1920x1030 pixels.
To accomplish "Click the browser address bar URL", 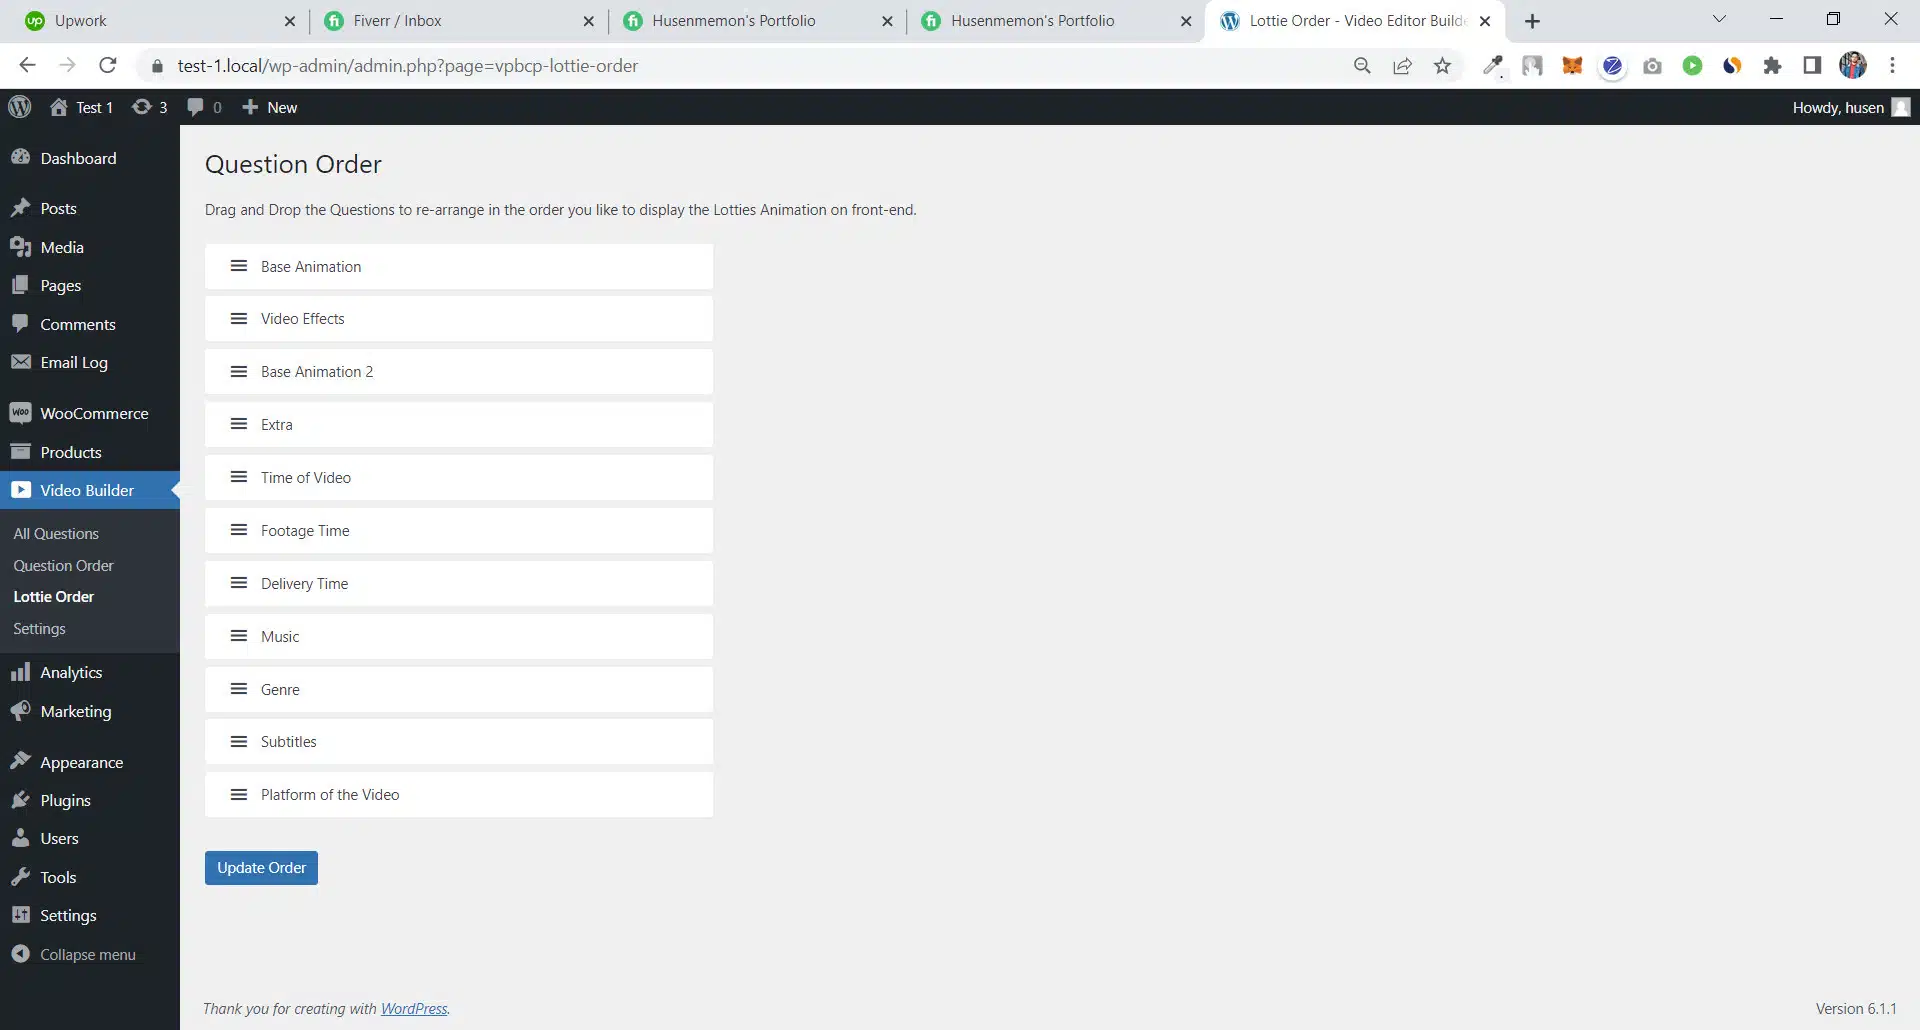I will pyautogui.click(x=407, y=66).
